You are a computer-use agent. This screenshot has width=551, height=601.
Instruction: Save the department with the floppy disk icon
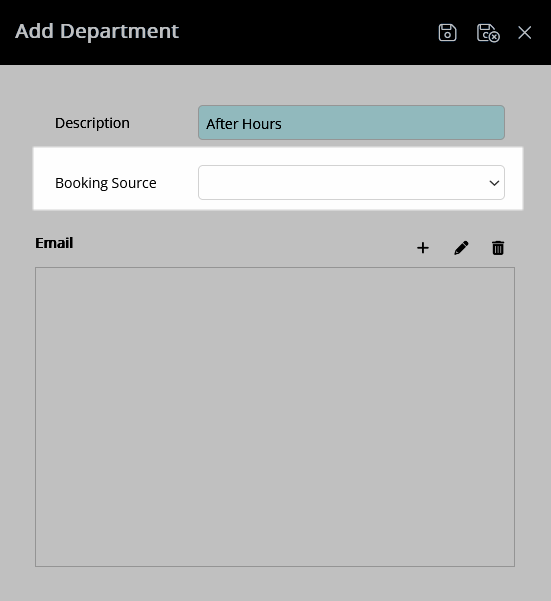click(447, 32)
